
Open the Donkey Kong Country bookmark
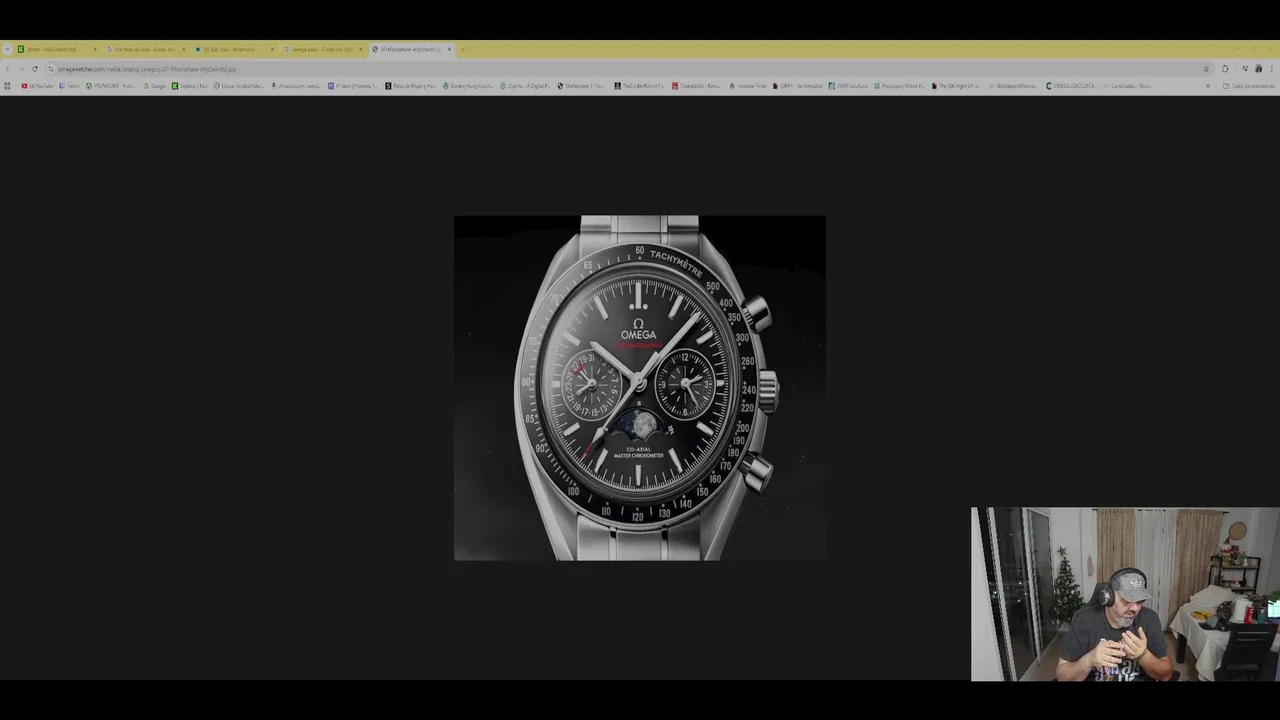[x=468, y=86]
